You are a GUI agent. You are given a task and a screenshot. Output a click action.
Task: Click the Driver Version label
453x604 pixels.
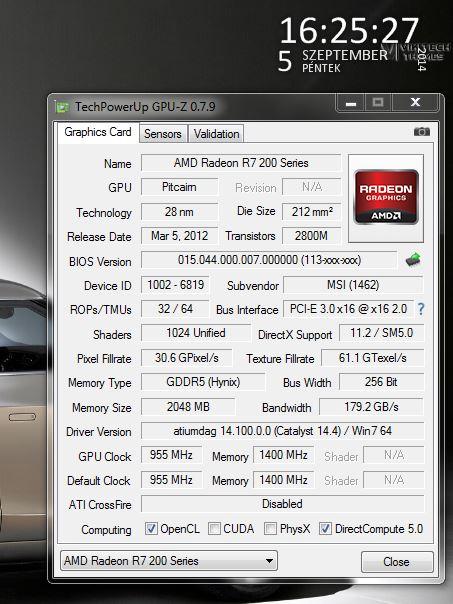[99, 432]
